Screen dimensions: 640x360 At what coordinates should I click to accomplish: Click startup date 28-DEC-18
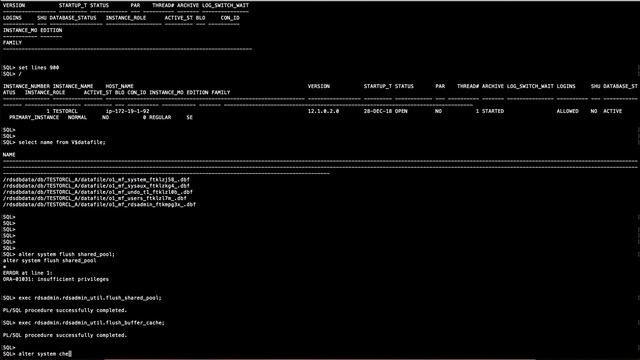pyautogui.click(x=378, y=111)
